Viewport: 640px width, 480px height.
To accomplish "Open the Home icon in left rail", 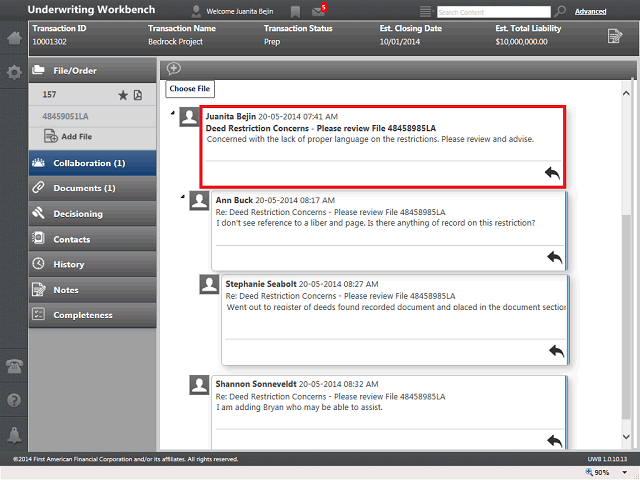I will (x=14, y=38).
